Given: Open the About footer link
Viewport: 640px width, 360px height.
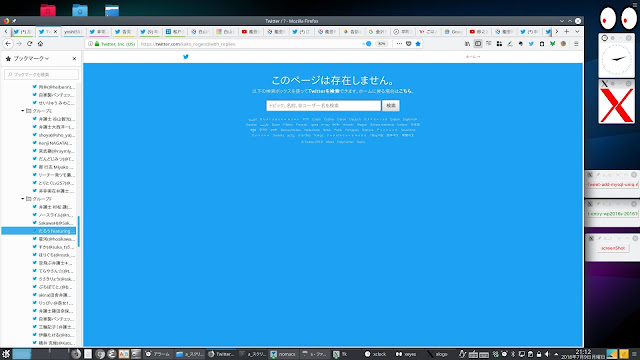Looking at the screenshot, I should coord(330,142).
